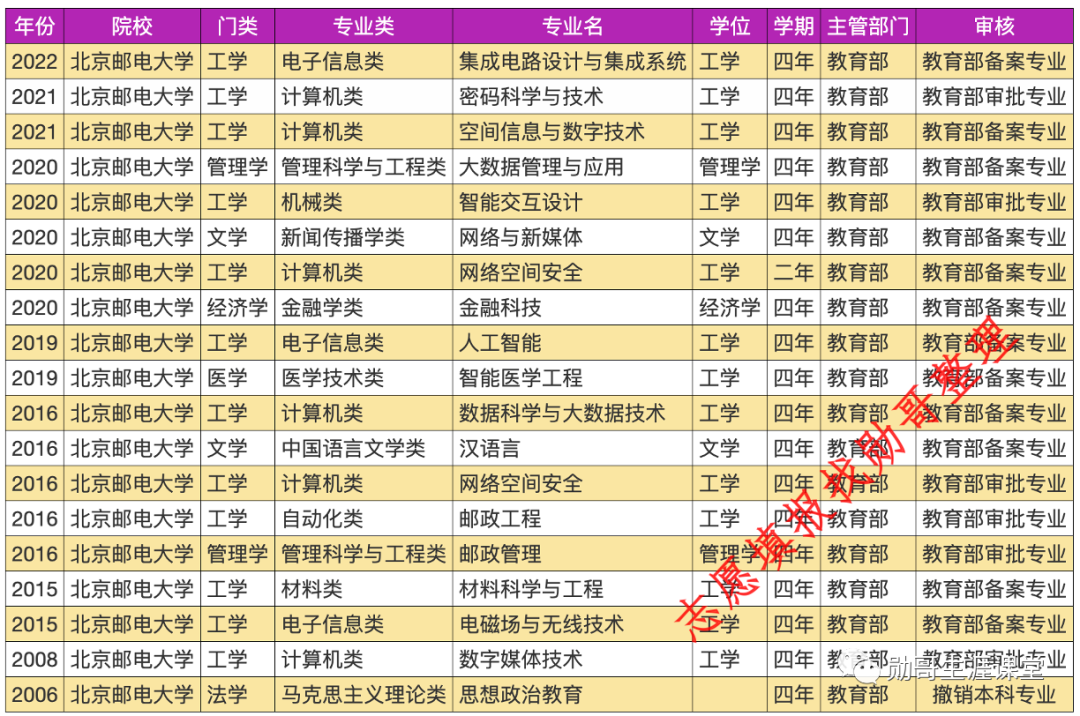Click the 专业类 column header
The image size is (1080, 716).
[x=364, y=26]
